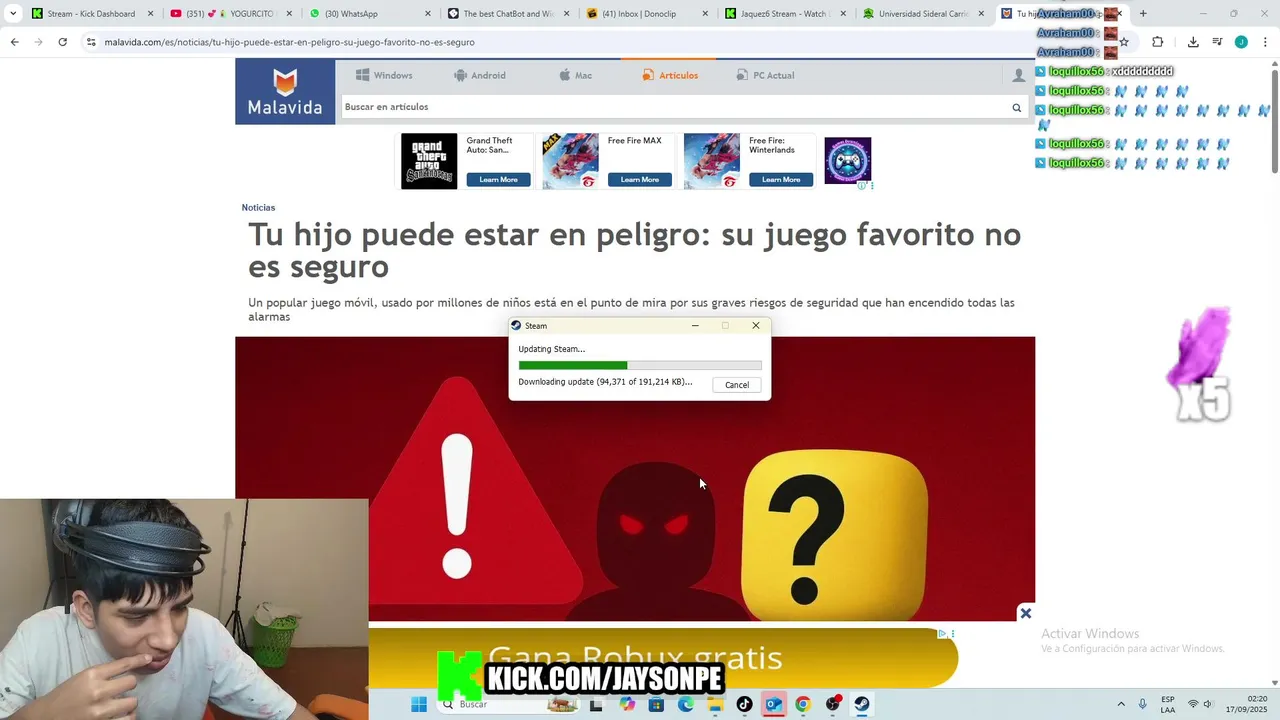
Task: Open Windows Start menu
Action: (419, 704)
